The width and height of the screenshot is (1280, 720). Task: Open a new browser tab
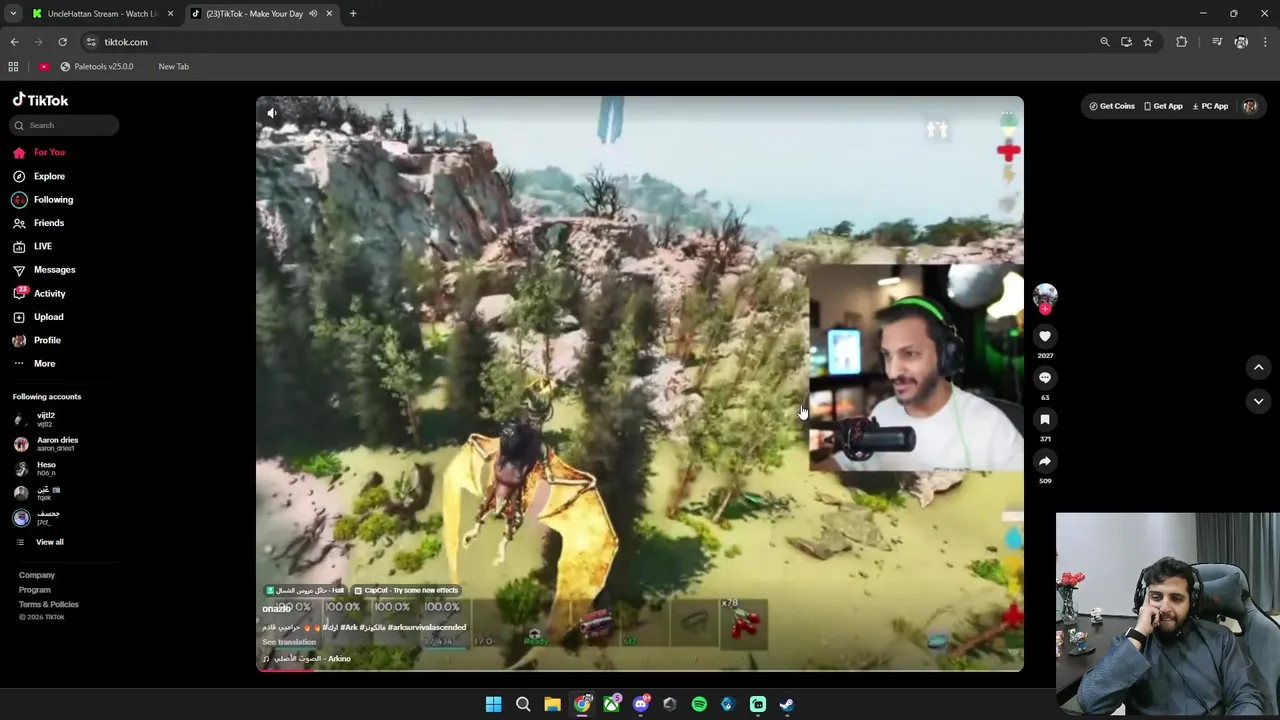point(353,14)
